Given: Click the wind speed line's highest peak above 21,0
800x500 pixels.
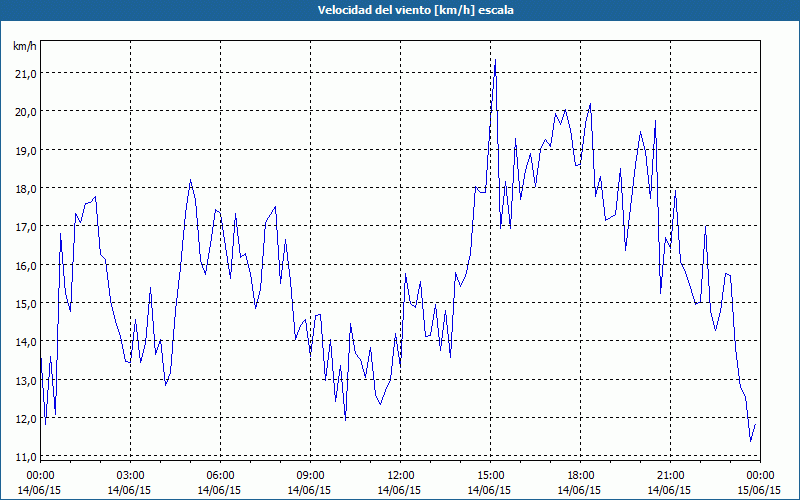Looking at the screenshot, I should point(495,60).
